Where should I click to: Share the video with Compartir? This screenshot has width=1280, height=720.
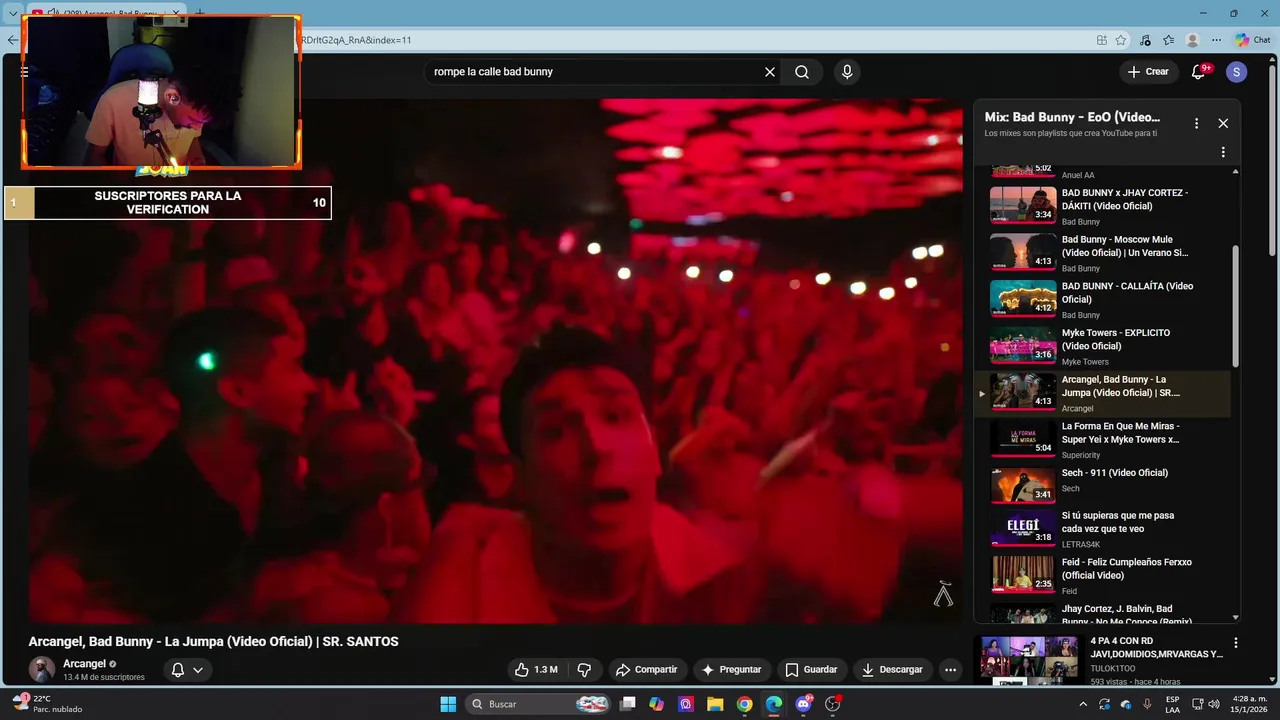coord(646,670)
